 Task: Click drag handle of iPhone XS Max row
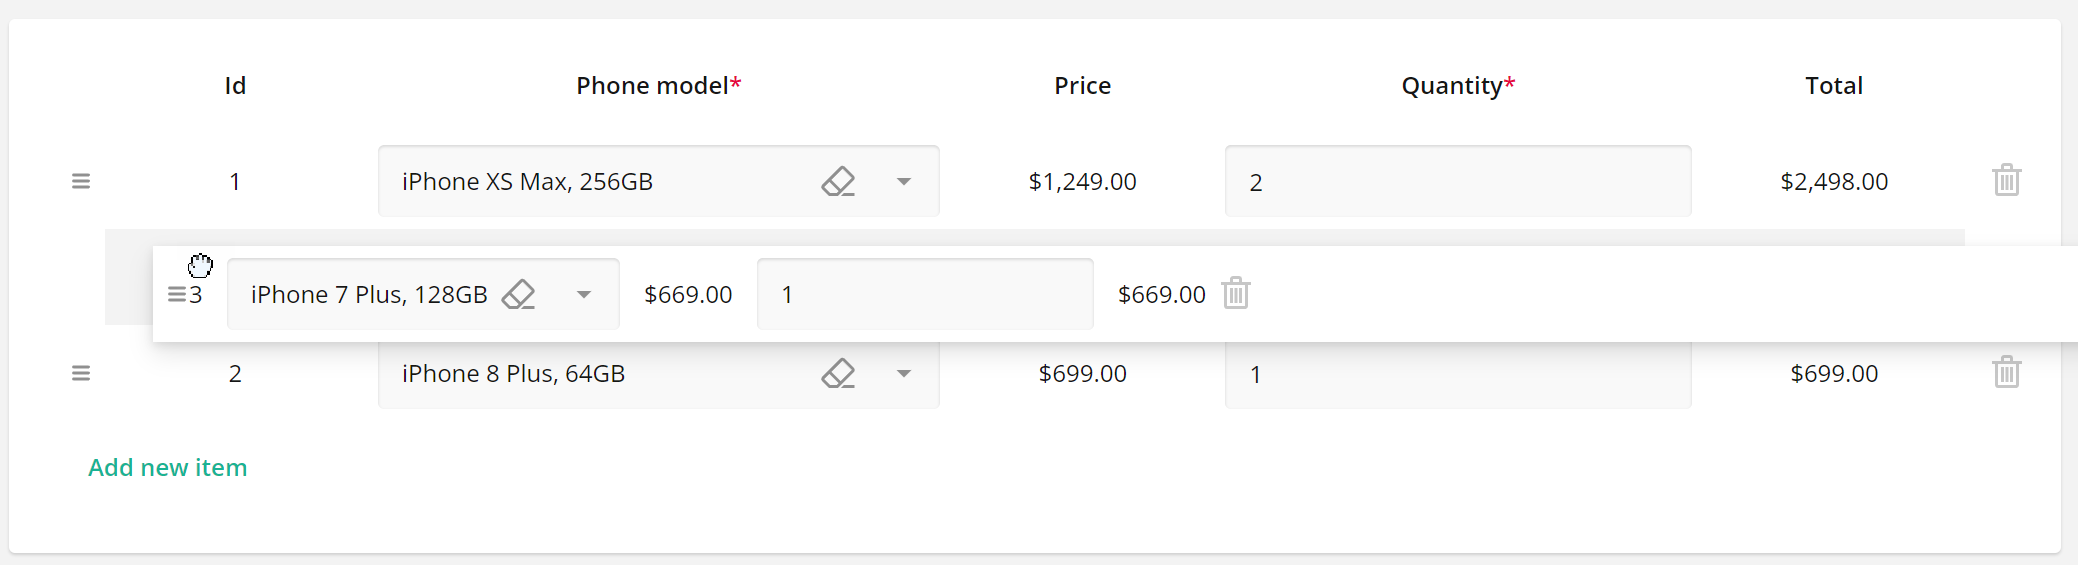(x=81, y=181)
